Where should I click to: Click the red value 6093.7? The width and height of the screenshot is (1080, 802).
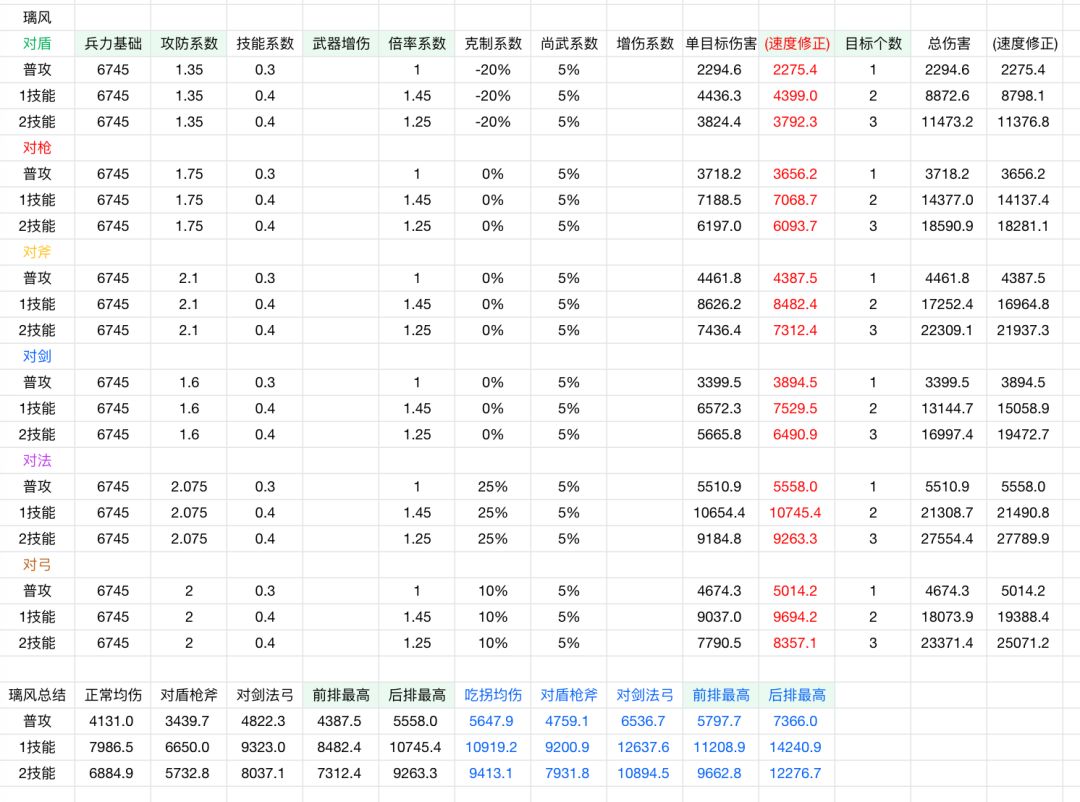pos(795,226)
